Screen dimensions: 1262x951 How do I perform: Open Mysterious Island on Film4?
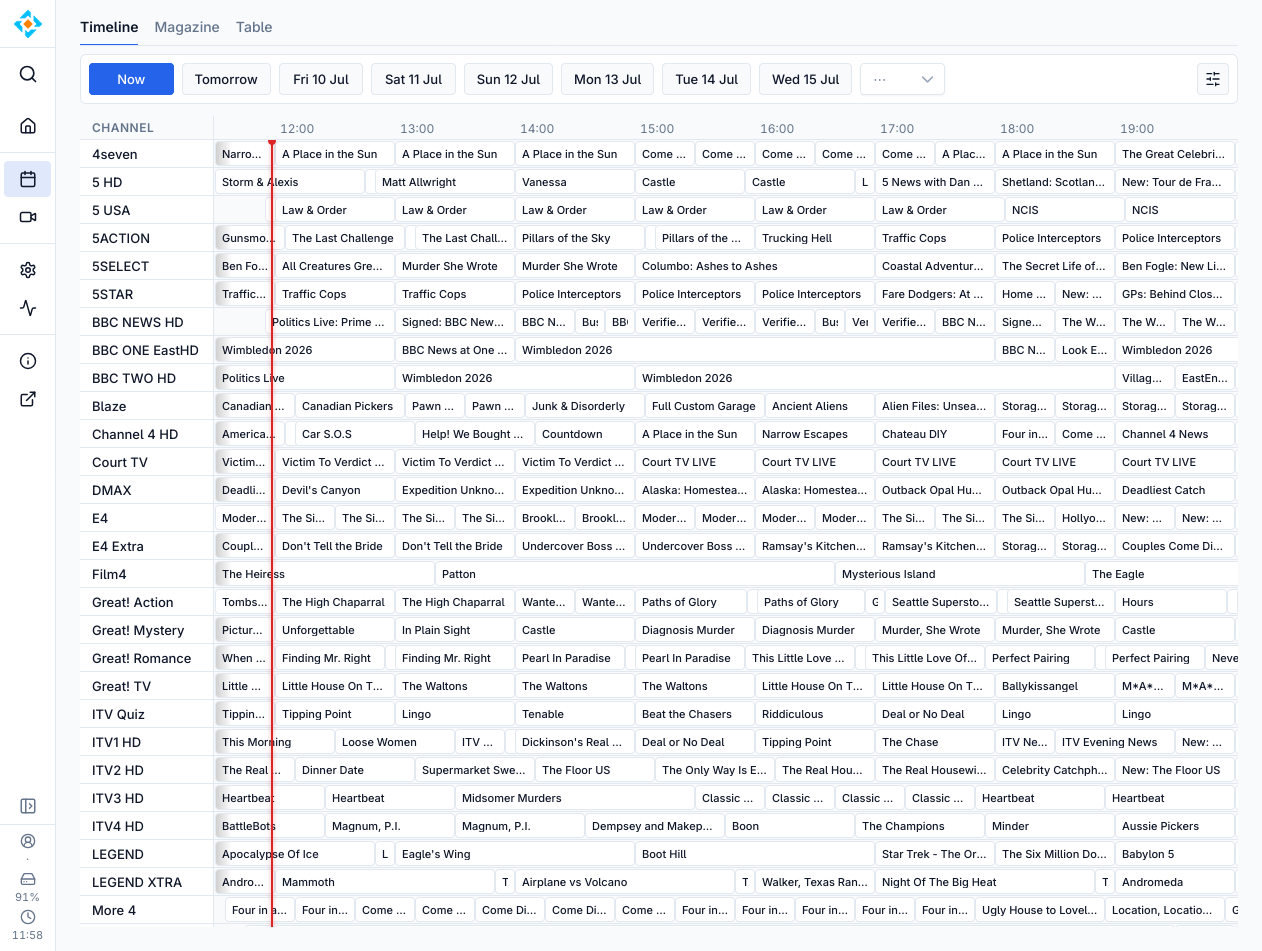960,574
